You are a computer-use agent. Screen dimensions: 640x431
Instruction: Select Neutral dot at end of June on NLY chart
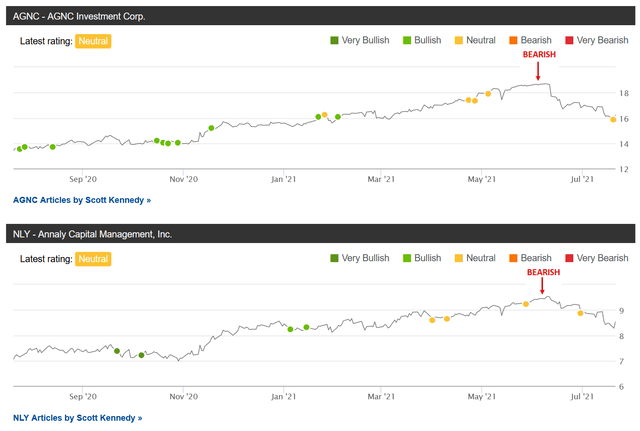point(580,313)
